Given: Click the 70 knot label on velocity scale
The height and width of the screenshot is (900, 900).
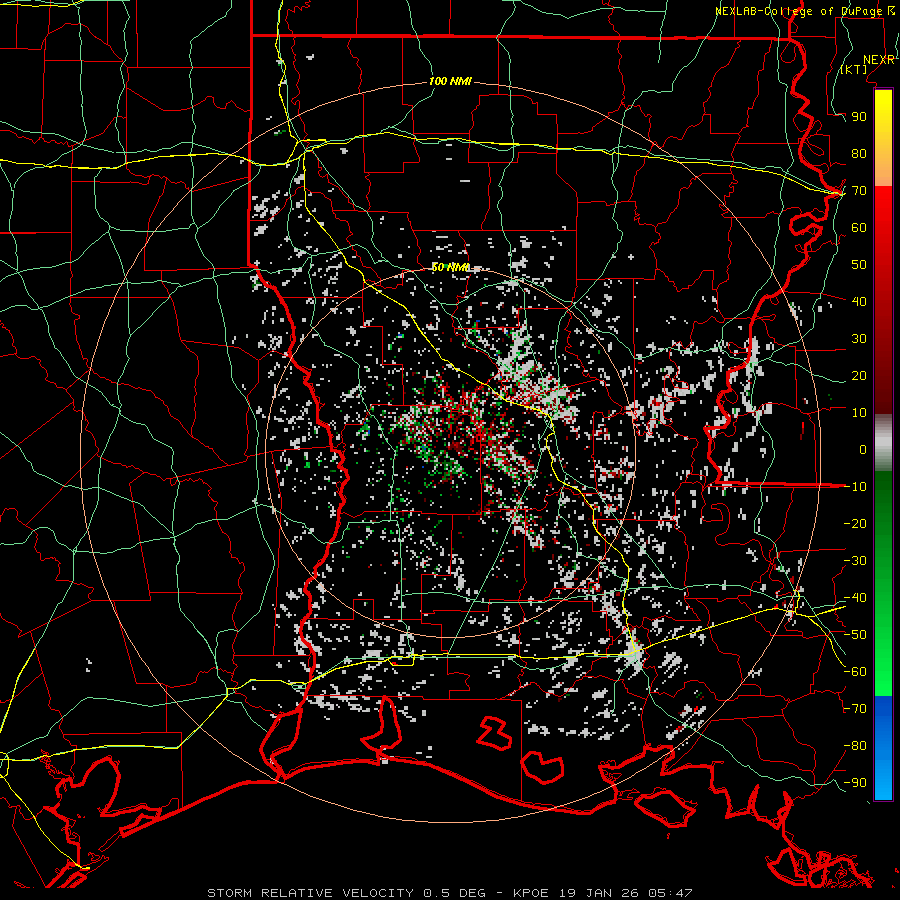Looking at the screenshot, I should click(859, 191).
